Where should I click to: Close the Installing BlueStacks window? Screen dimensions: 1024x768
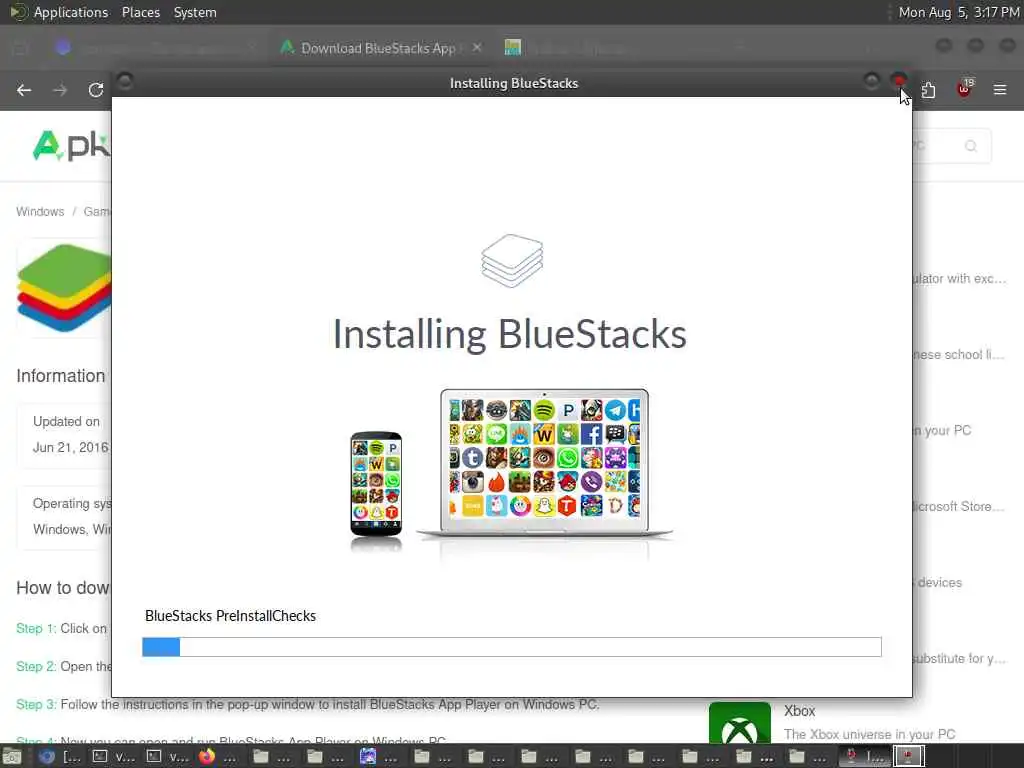(x=899, y=81)
